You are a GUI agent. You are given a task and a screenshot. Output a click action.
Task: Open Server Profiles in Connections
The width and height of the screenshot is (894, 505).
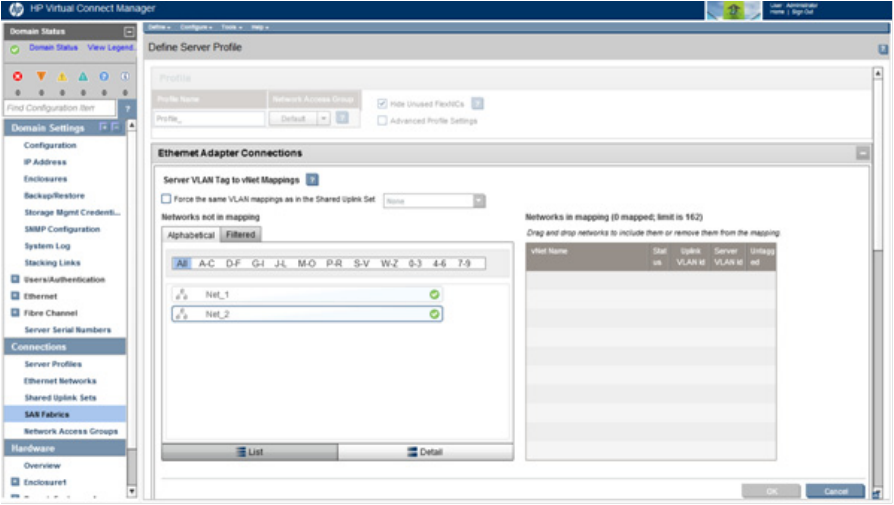coord(53,364)
